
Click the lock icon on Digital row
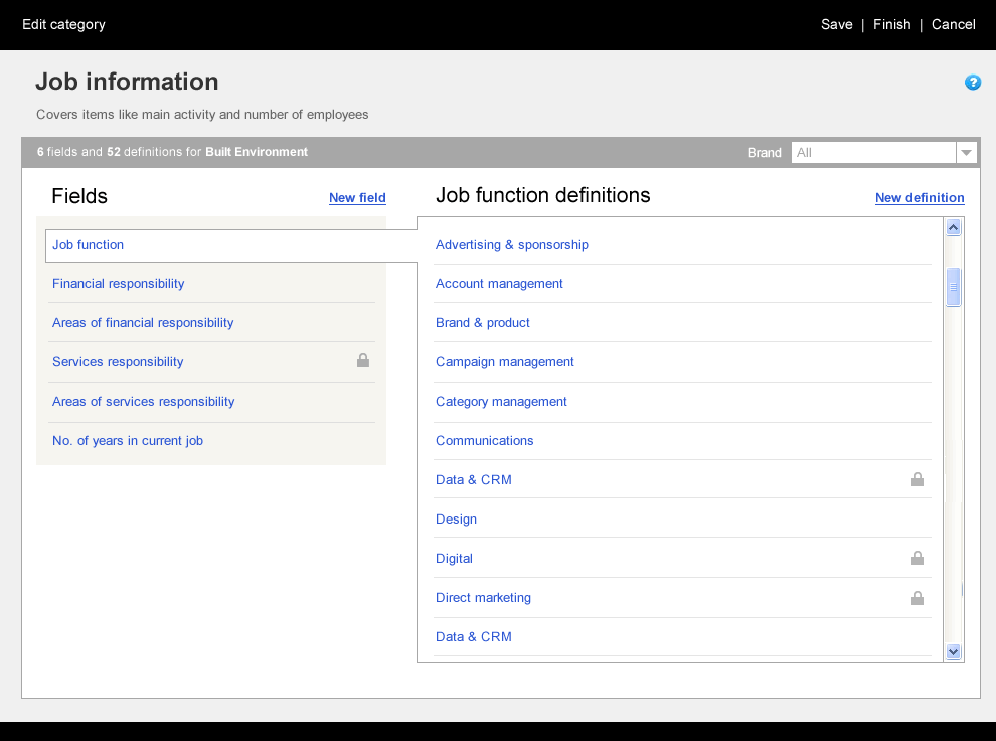(917, 558)
